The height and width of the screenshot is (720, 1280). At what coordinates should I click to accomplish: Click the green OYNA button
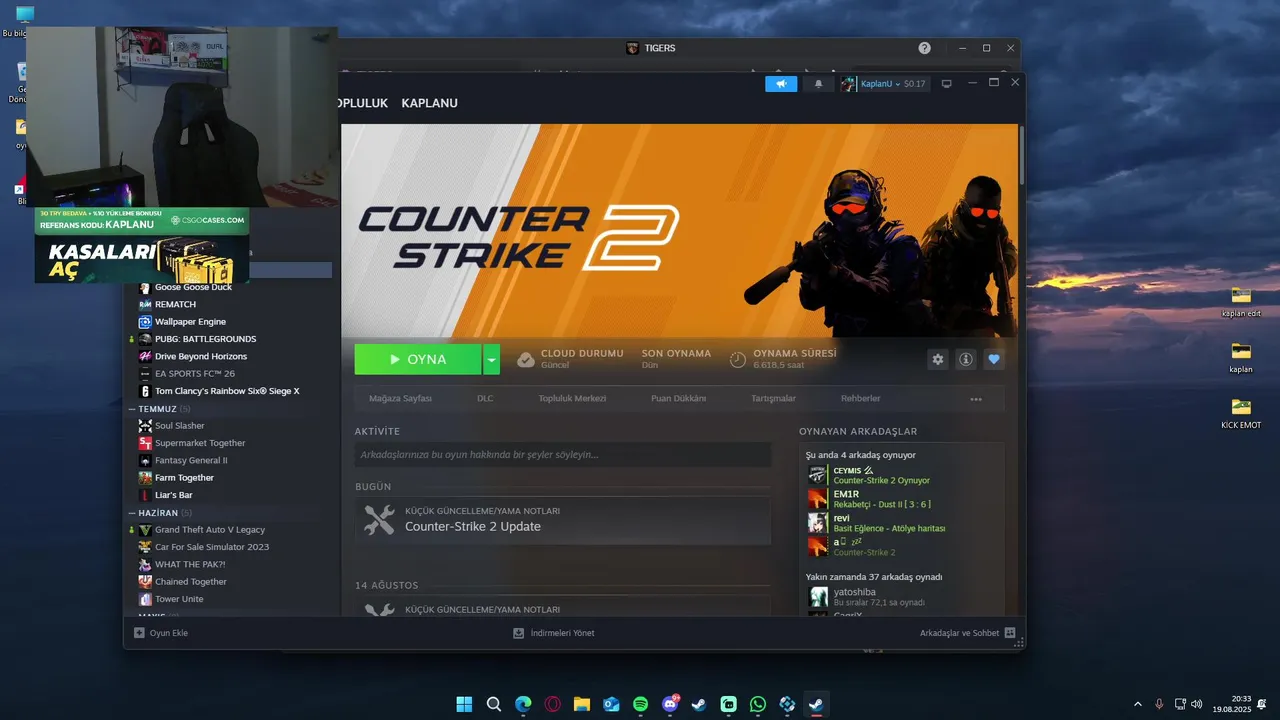pyautogui.click(x=418, y=359)
